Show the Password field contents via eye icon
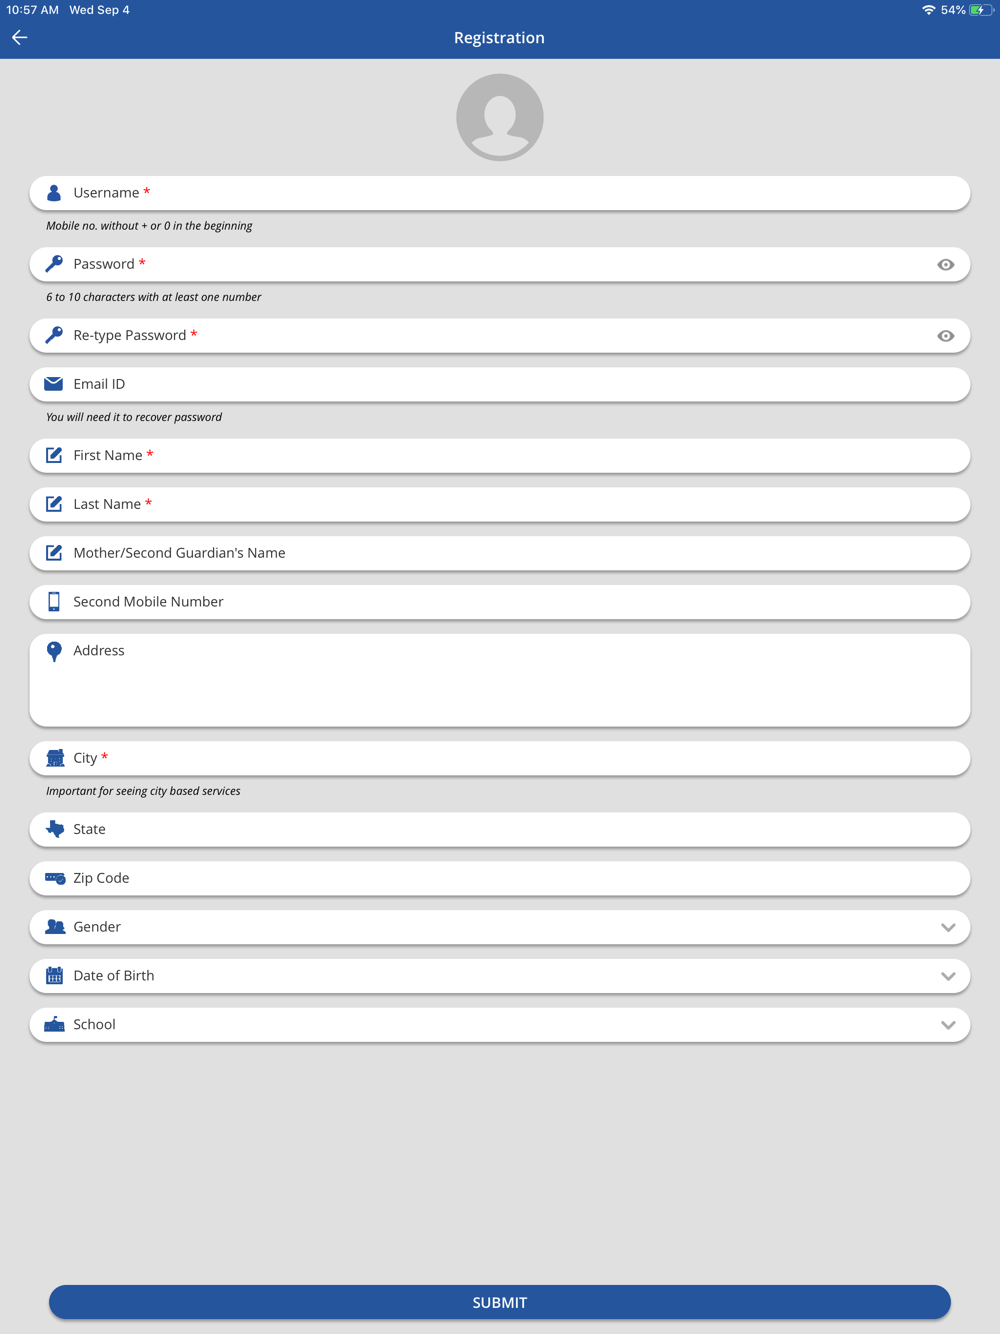1000x1334 pixels. (946, 265)
